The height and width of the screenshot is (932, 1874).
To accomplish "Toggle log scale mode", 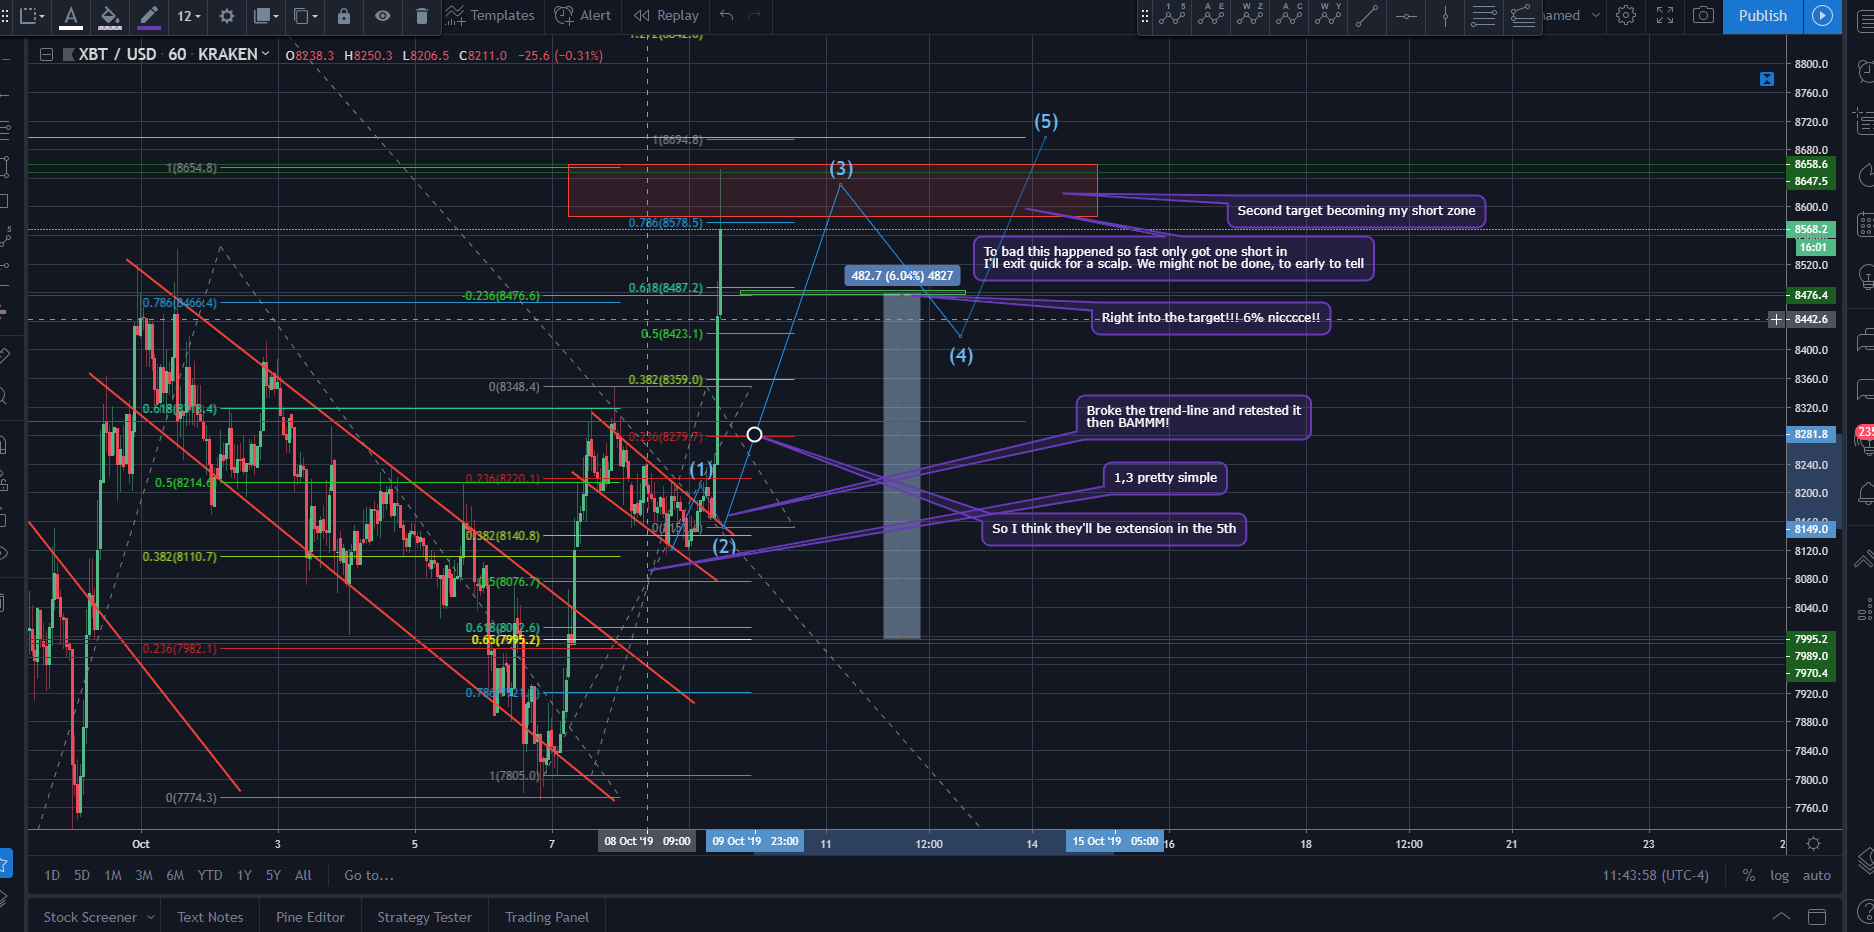I will [1780, 875].
